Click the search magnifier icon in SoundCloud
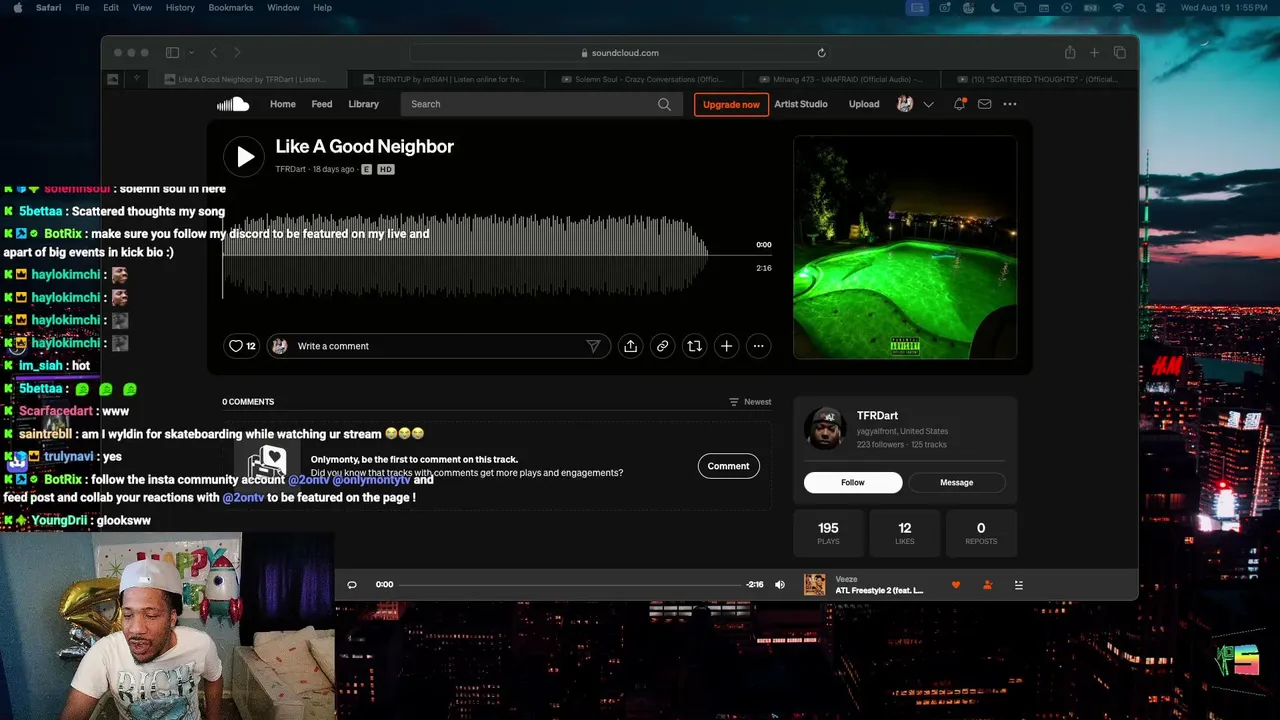 click(x=664, y=104)
